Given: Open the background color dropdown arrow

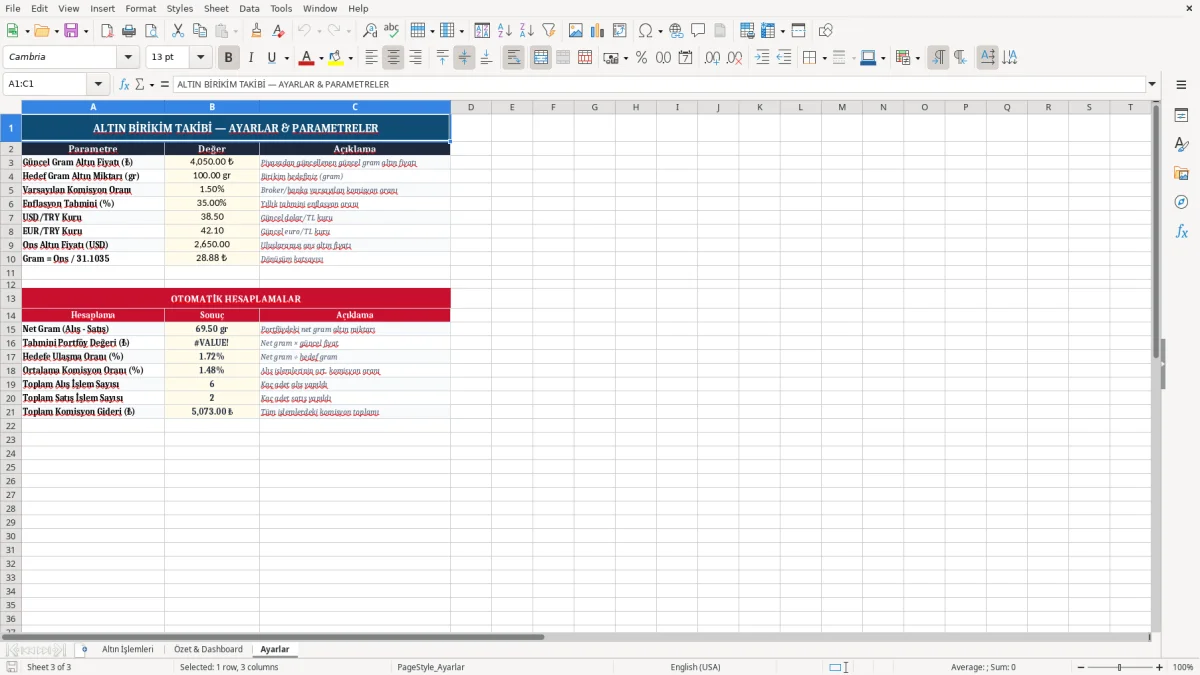Looking at the screenshot, I should pyautogui.click(x=350, y=58).
